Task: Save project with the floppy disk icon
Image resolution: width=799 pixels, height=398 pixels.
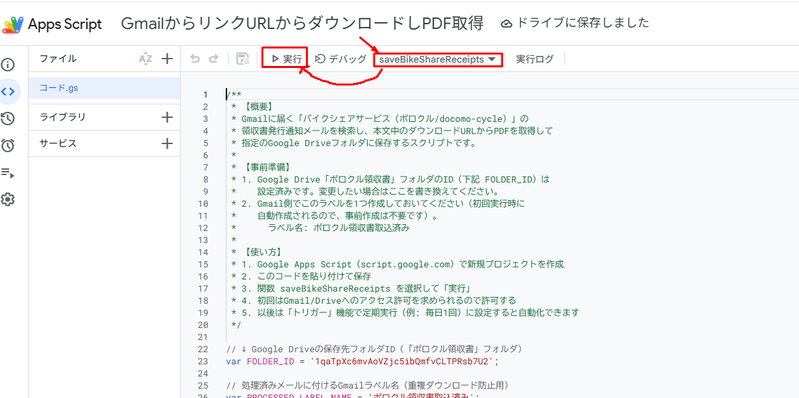Action: (x=243, y=59)
